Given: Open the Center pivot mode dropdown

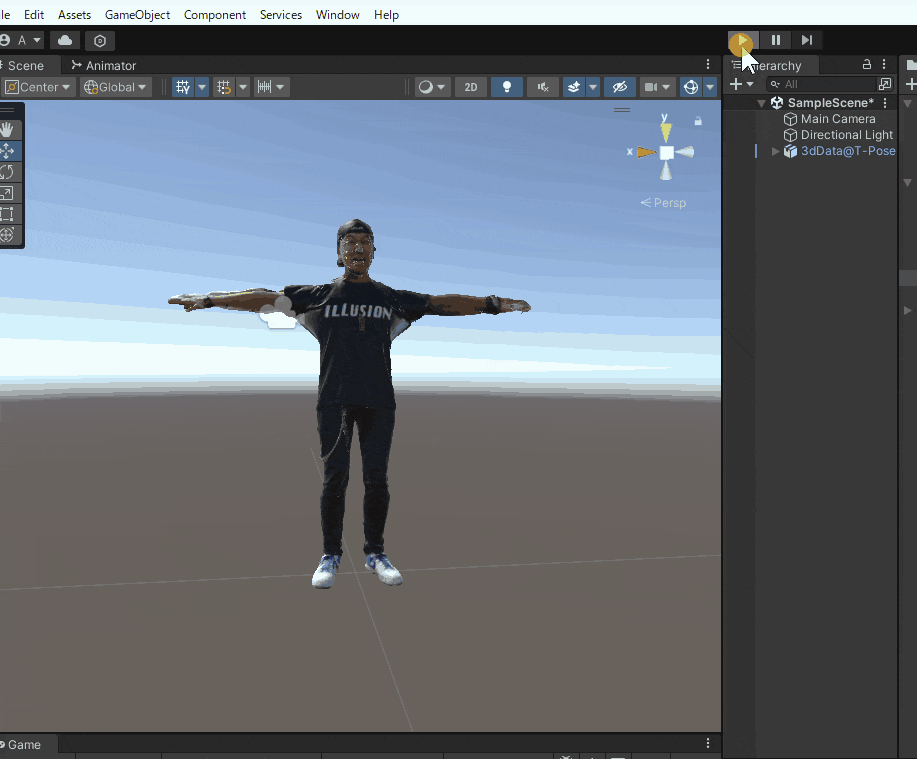Looking at the screenshot, I should click(x=37, y=87).
